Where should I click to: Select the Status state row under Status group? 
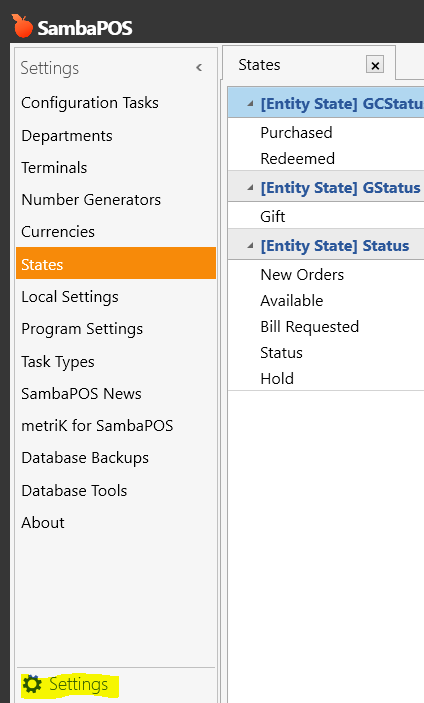326,352
